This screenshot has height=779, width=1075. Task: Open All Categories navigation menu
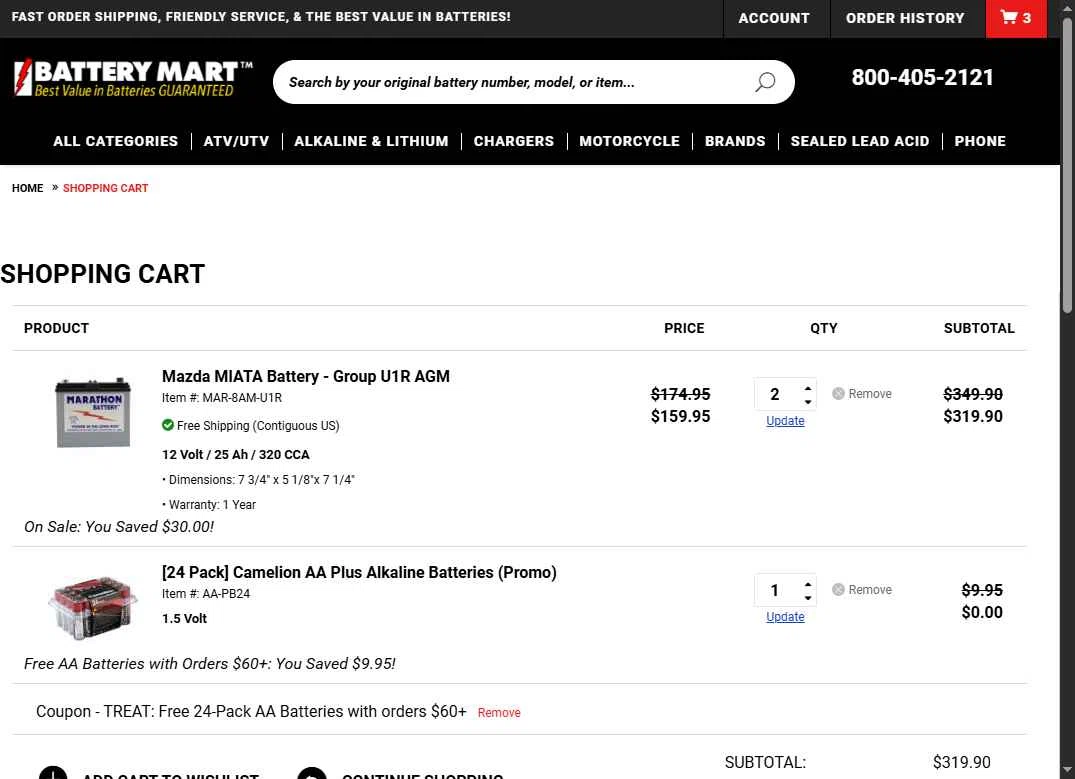[x=115, y=141]
